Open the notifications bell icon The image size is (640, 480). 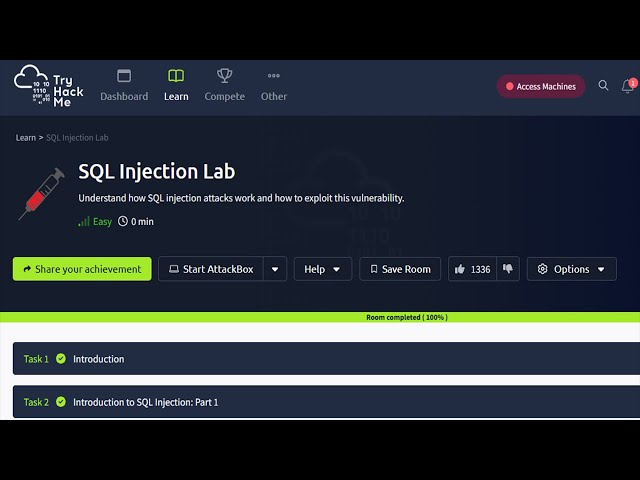point(628,86)
